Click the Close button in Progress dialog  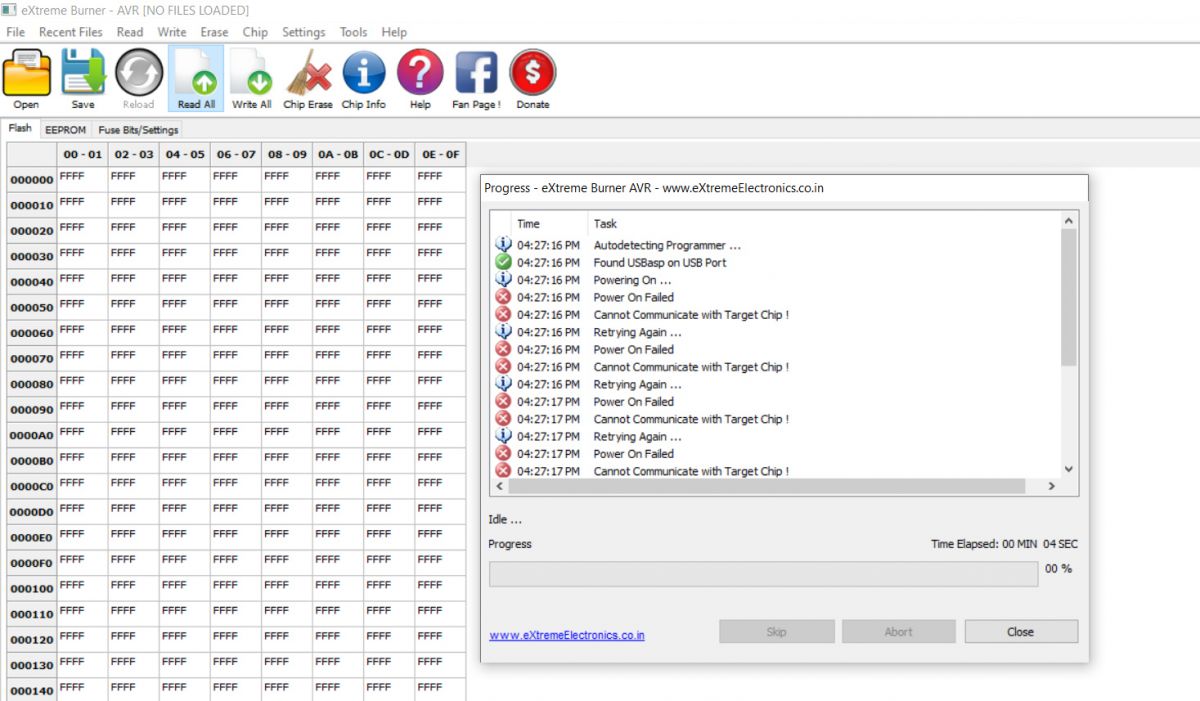(x=1021, y=631)
